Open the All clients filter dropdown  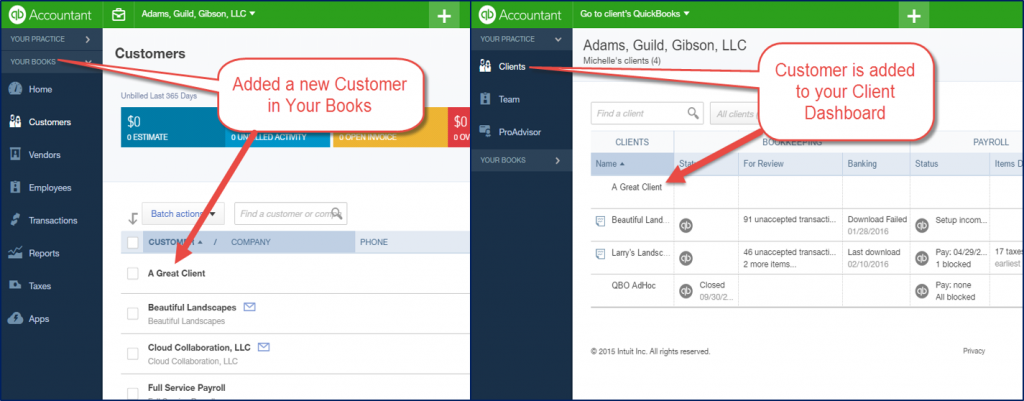click(734, 114)
